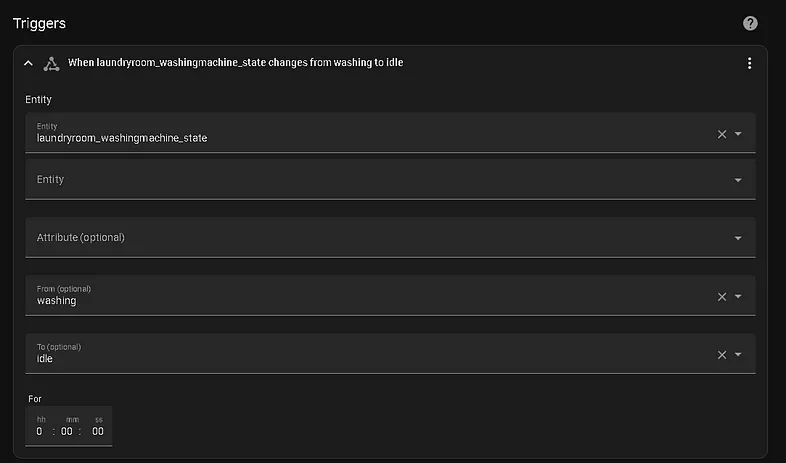Image resolution: width=786 pixels, height=463 pixels.
Task: Expand the To (optional) dropdown arrow
Action: pos(738,354)
